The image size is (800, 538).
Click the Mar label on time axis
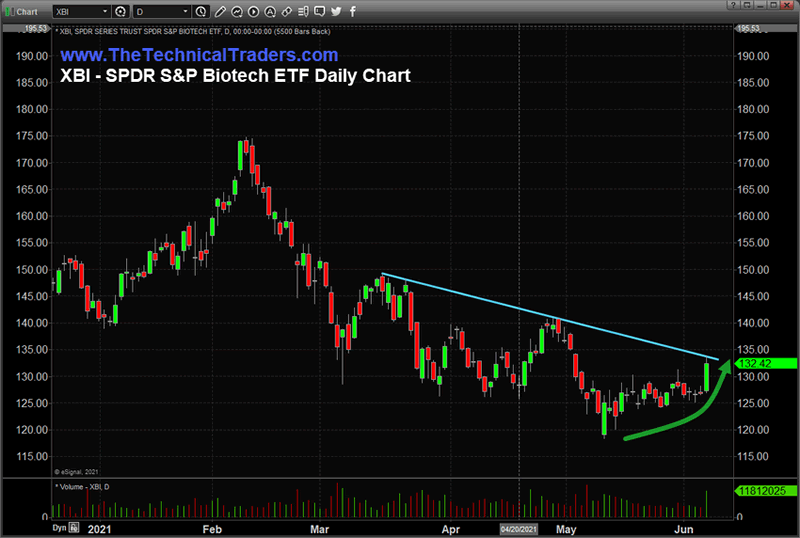319,529
